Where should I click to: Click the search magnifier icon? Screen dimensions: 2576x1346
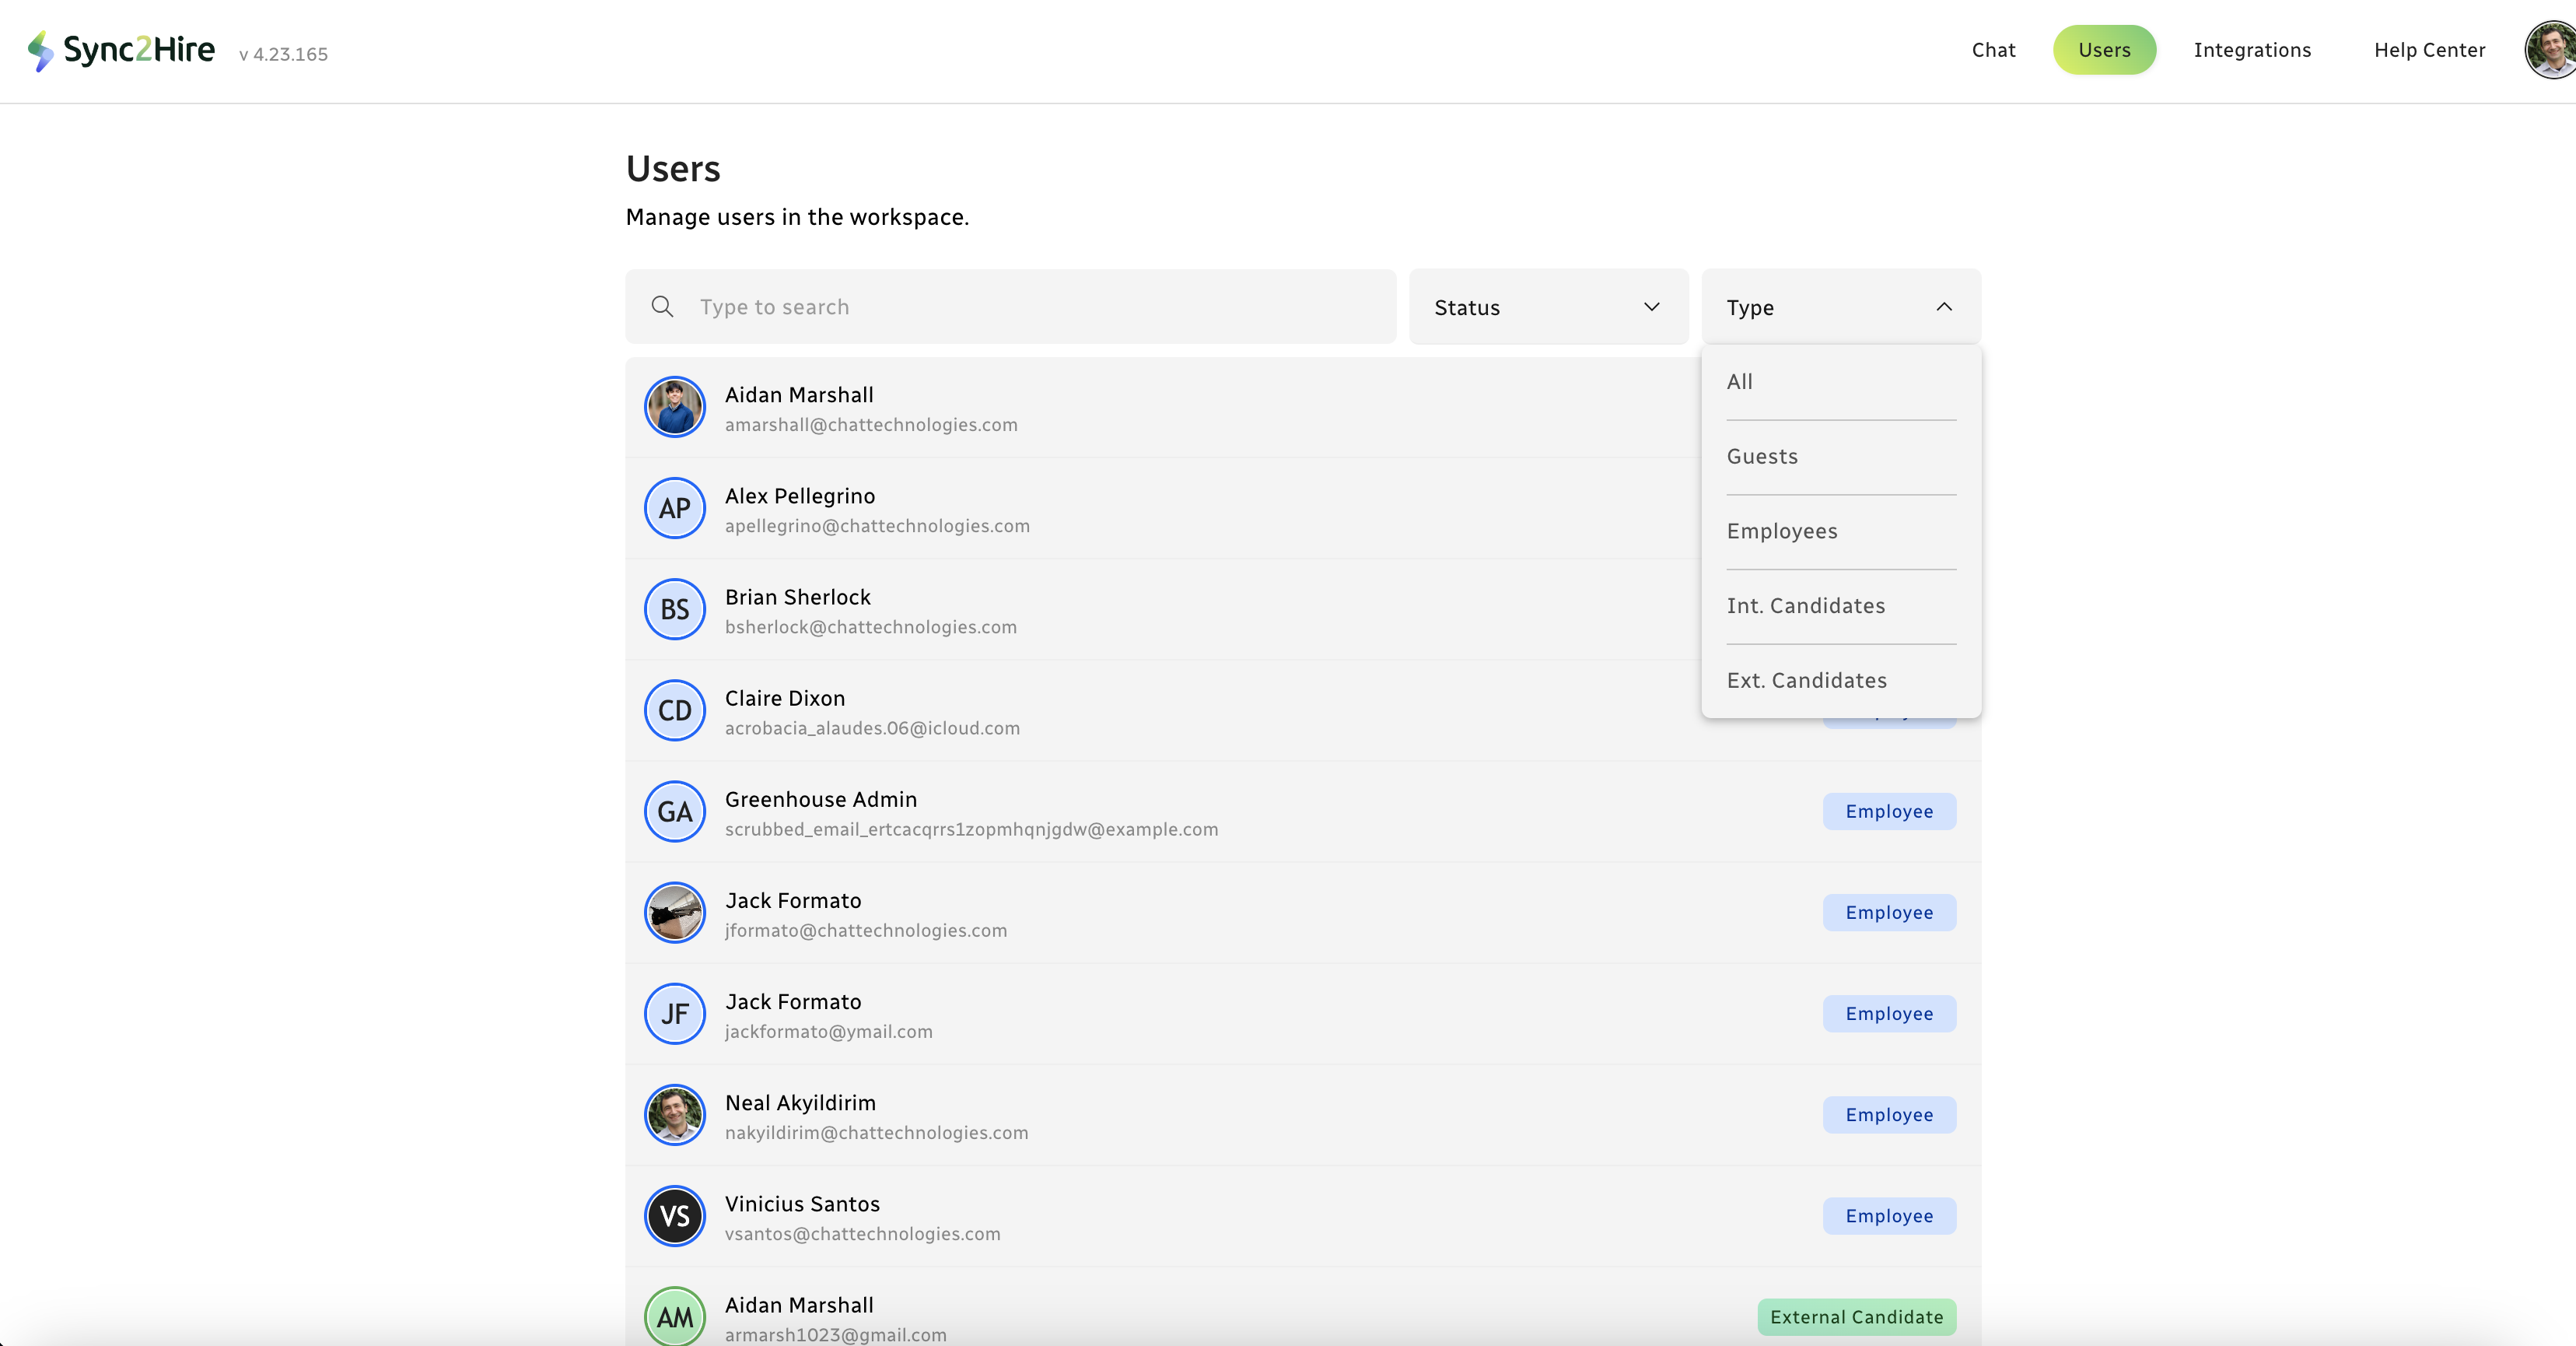662,306
